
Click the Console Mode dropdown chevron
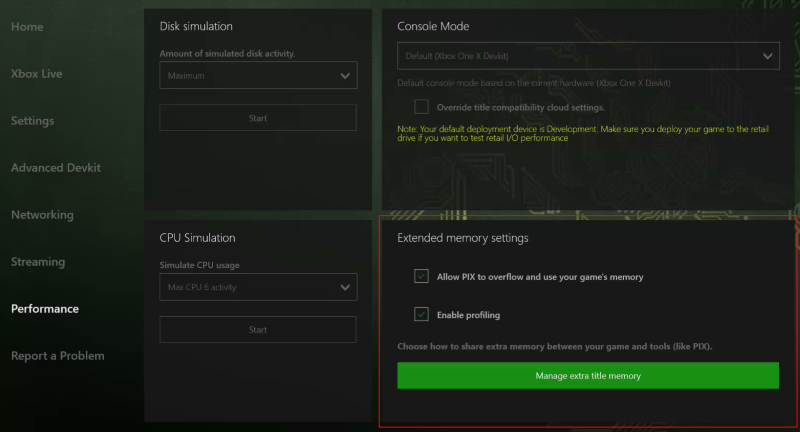pos(767,56)
